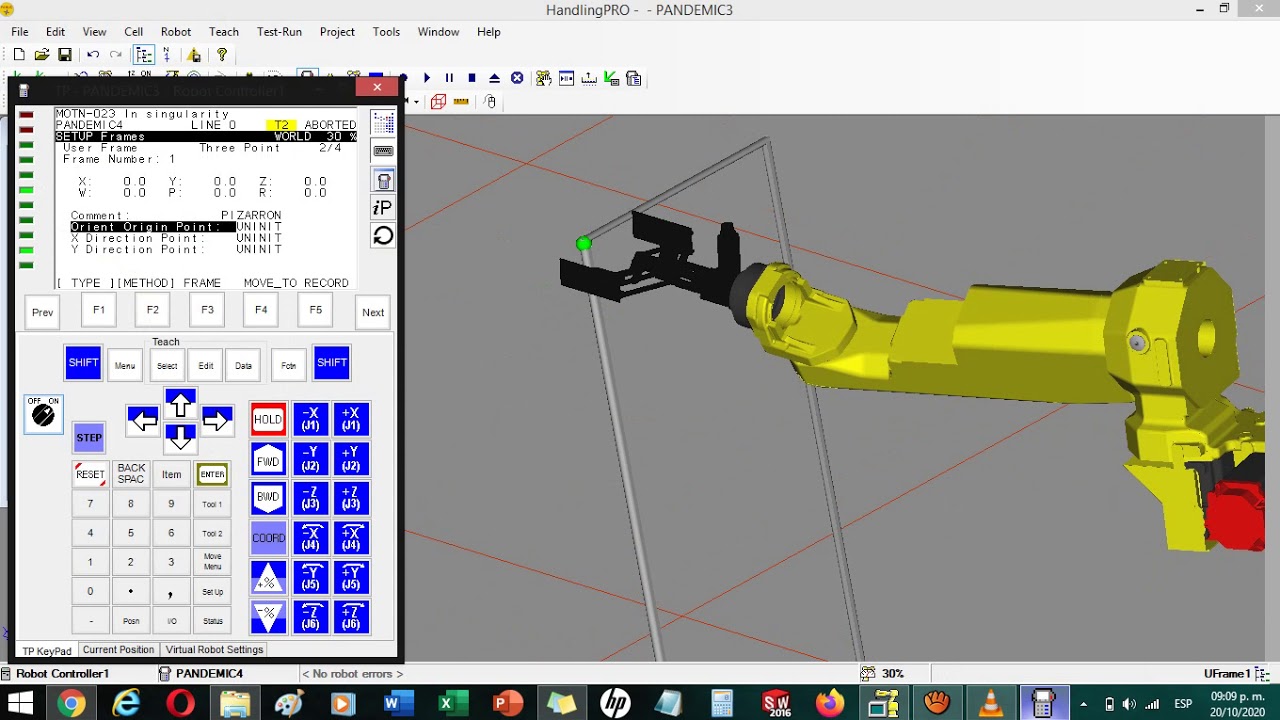The image size is (1280, 720).
Task: Click the Prev key on pendant
Action: click(x=42, y=312)
